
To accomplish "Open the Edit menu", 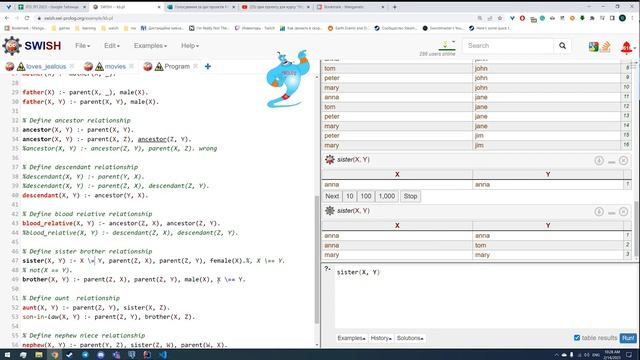I will [112, 46].
